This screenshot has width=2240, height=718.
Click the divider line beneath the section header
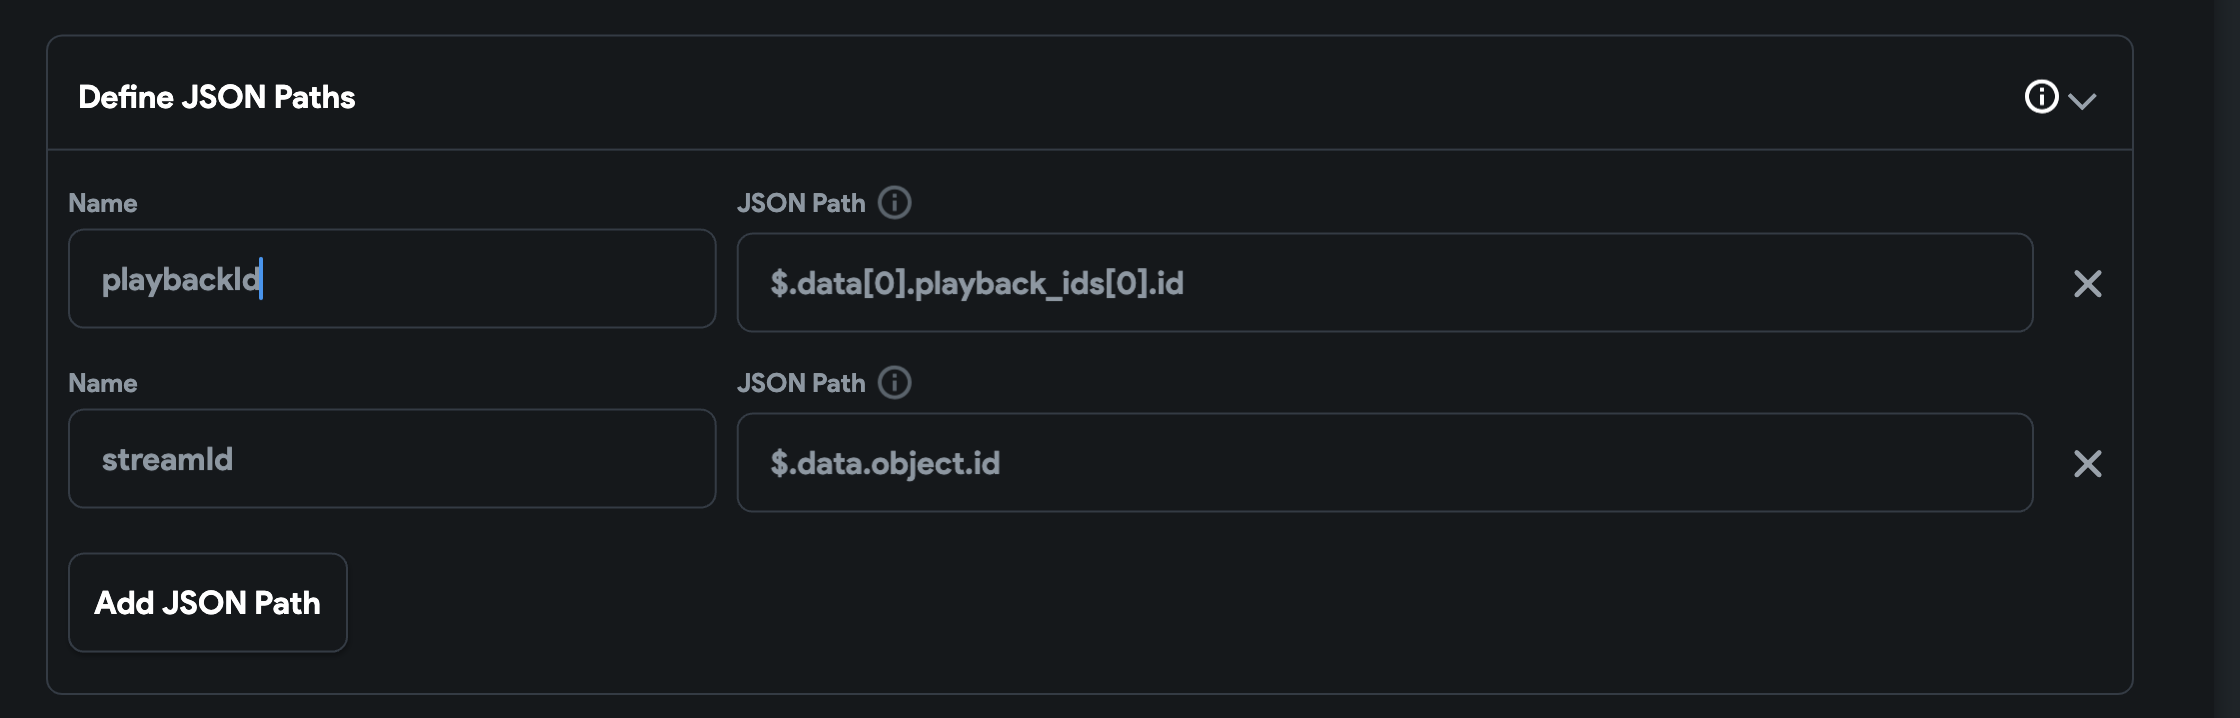[x=1090, y=150]
